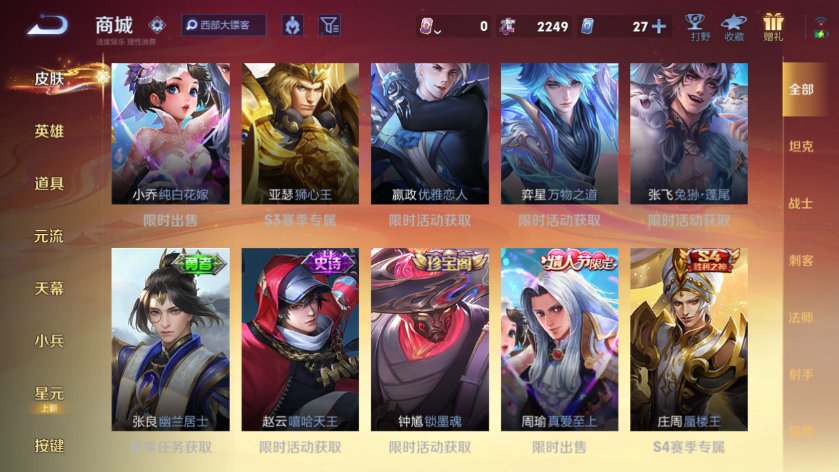This screenshot has width=839, height=472.
Task: Switch to the 道具 sidebar tab
Action: coord(49,183)
